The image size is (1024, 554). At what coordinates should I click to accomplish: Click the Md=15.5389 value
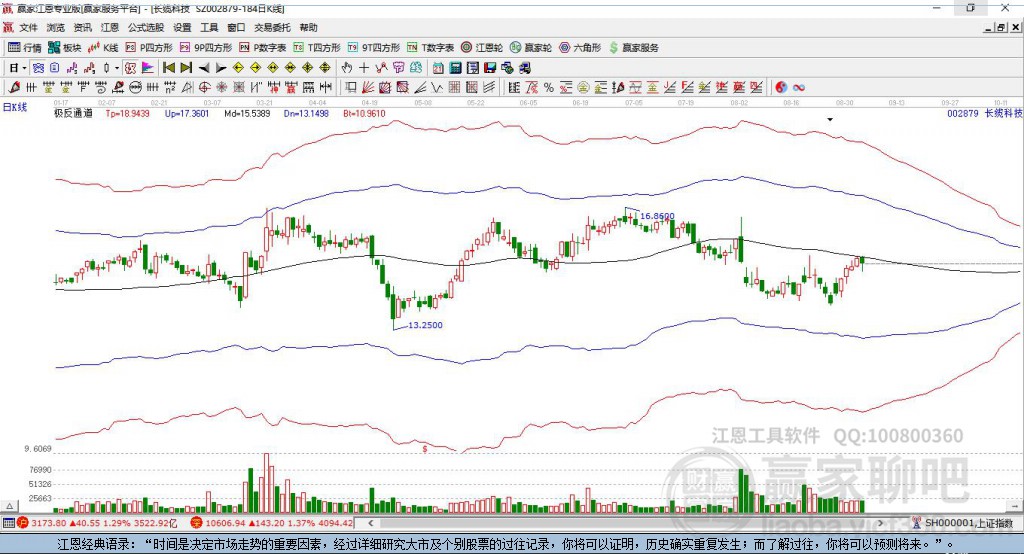pyautogui.click(x=247, y=113)
